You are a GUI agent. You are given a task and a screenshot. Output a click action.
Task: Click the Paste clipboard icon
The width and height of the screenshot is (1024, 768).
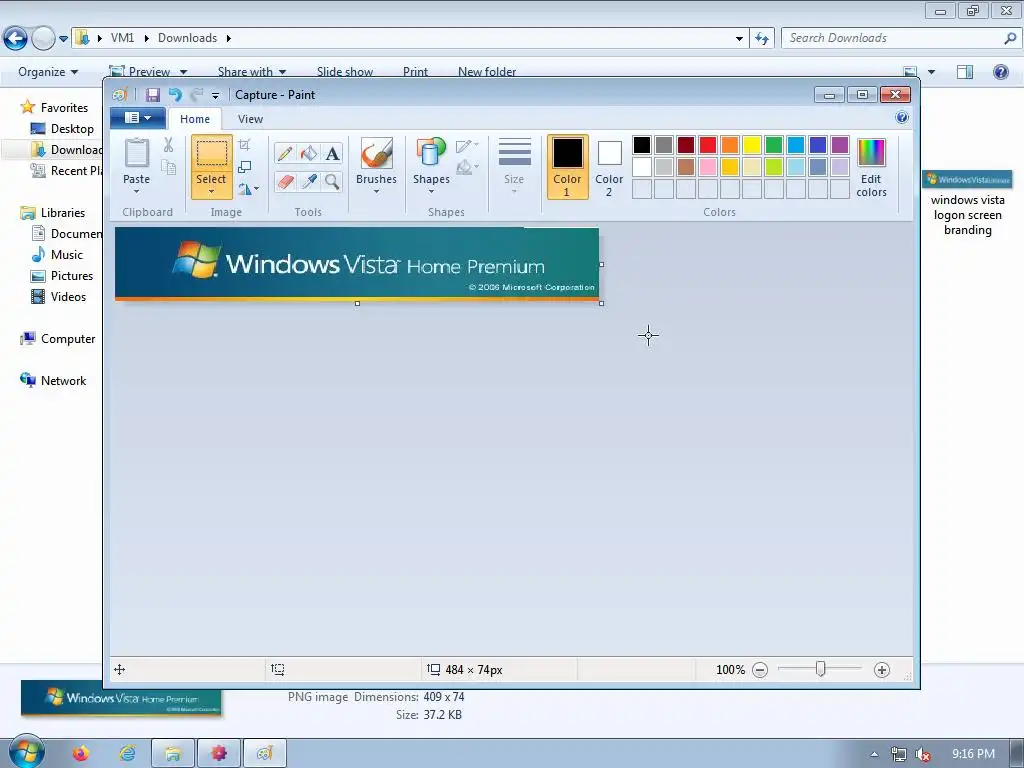(x=136, y=153)
